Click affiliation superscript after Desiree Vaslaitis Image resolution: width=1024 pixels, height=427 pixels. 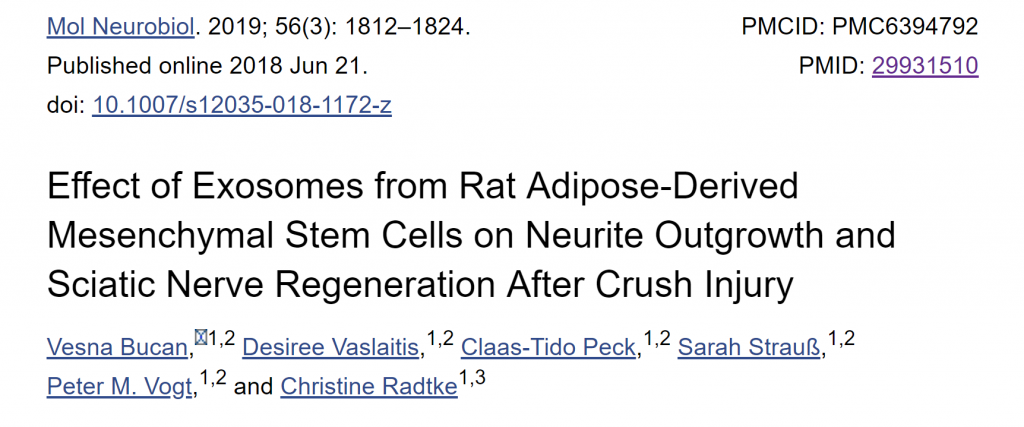440,340
